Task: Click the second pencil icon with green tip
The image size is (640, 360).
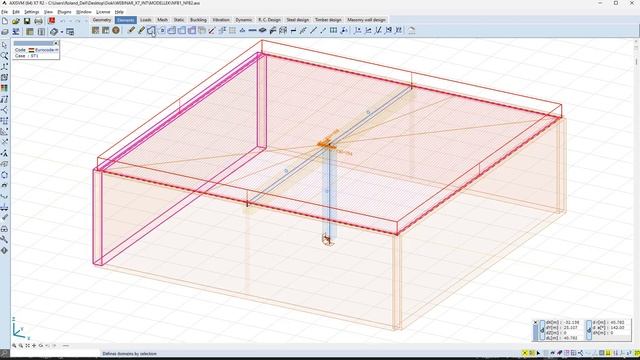Action: [141, 30]
